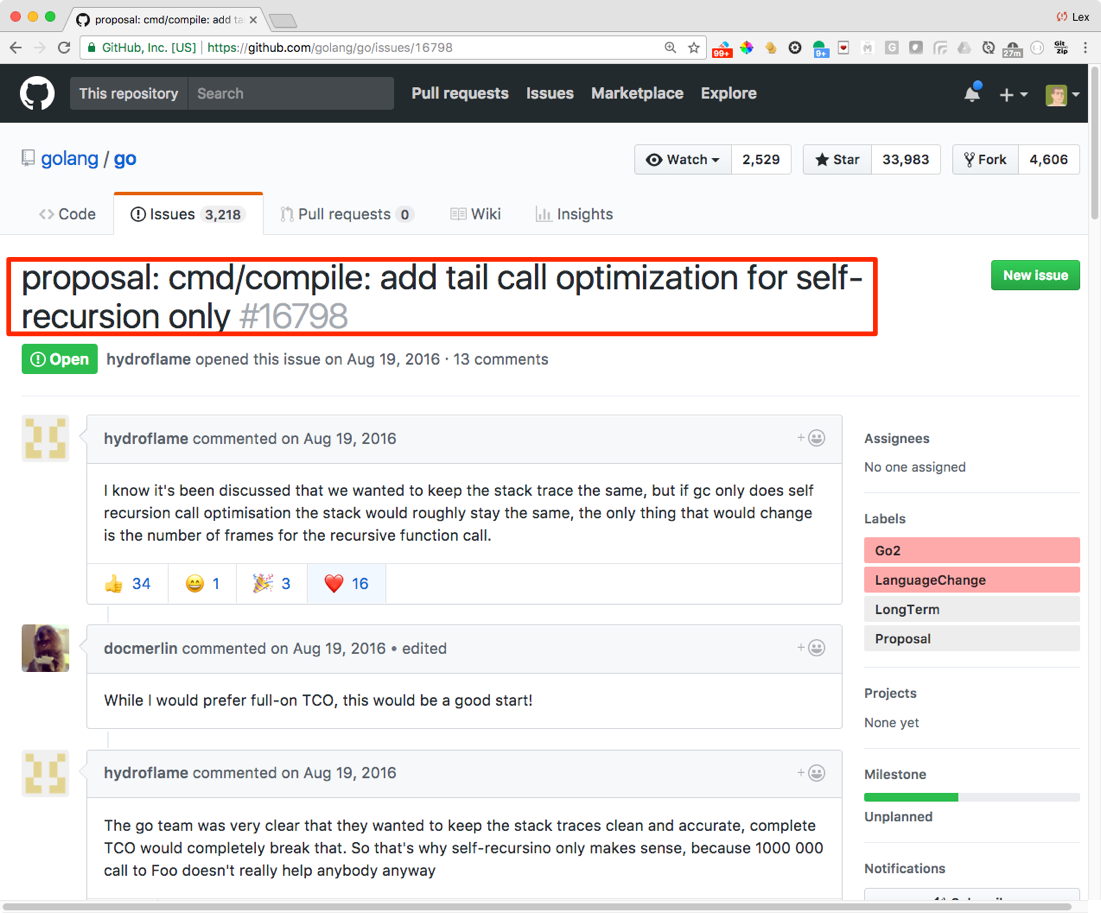
Task: Reload the page in browser
Action: point(65,47)
